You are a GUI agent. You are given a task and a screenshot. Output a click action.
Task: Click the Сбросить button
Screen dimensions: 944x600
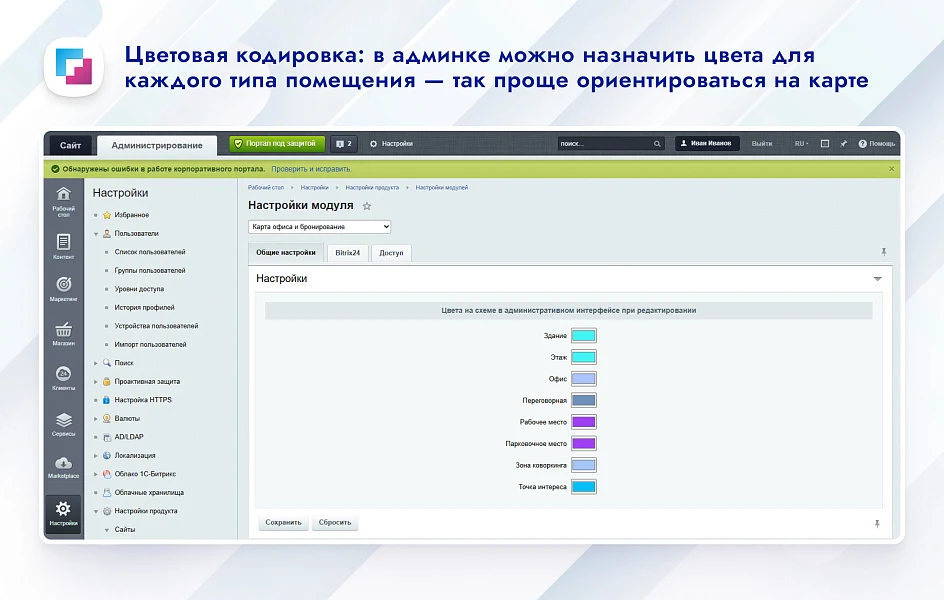(x=335, y=522)
